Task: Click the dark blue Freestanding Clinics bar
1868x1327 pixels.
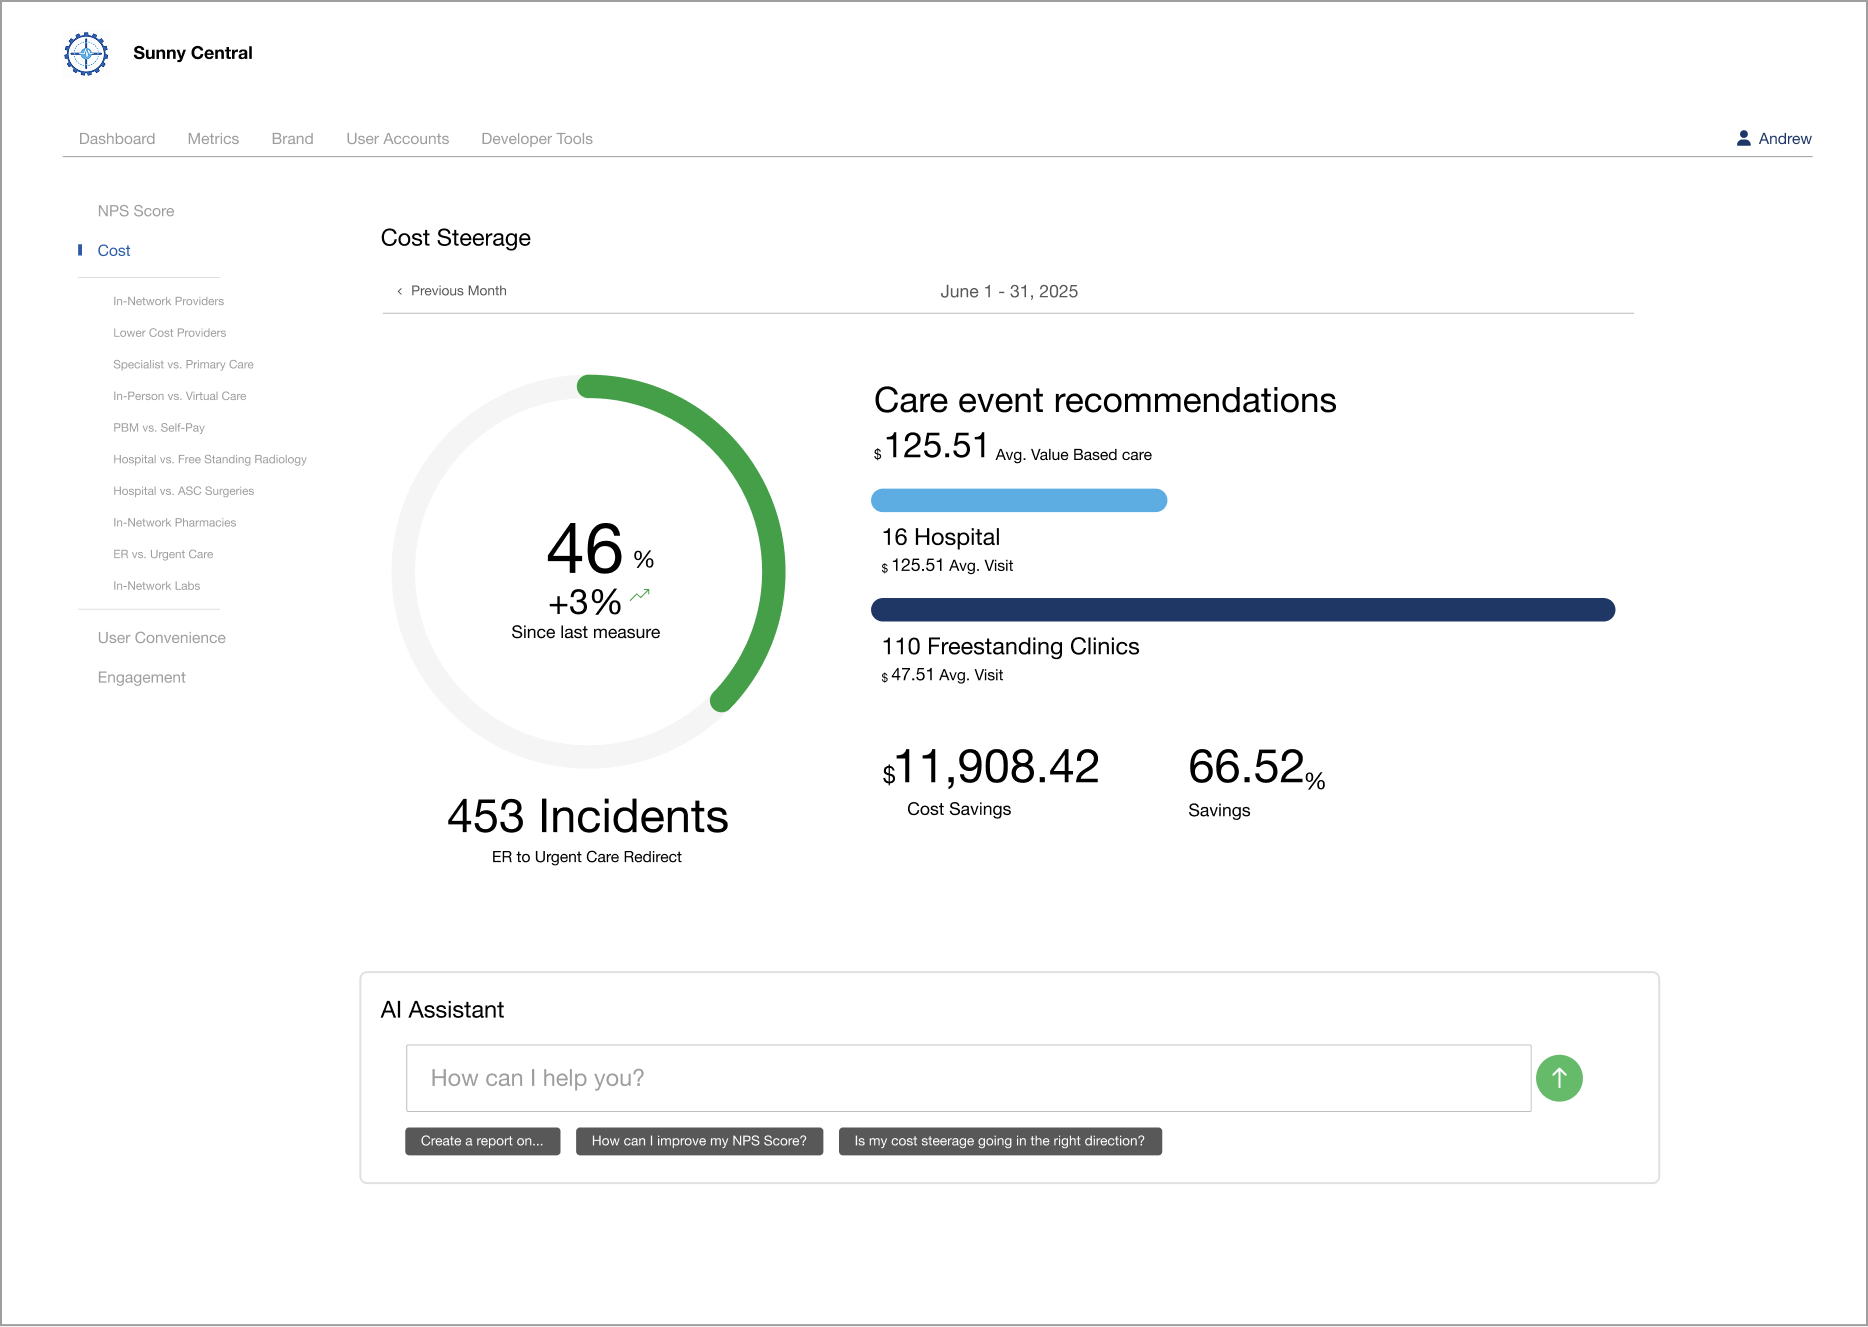Action: 1242,610
